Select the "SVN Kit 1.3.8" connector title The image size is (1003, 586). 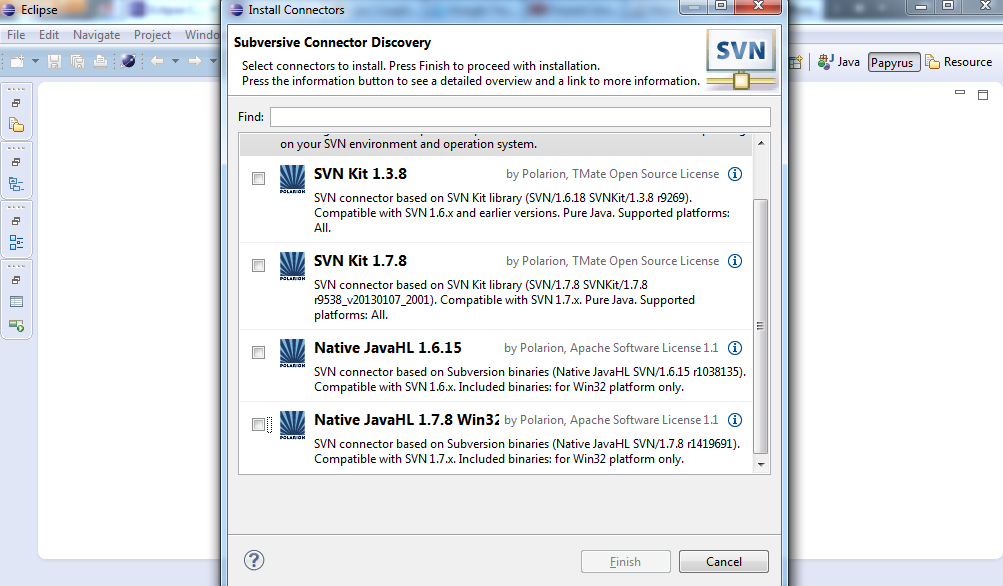360,174
